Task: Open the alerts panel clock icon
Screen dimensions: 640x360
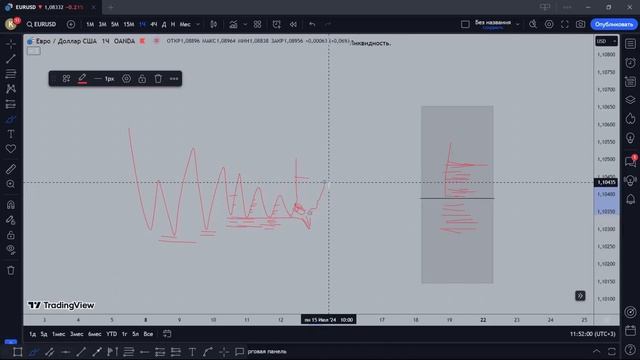Action: tap(630, 63)
